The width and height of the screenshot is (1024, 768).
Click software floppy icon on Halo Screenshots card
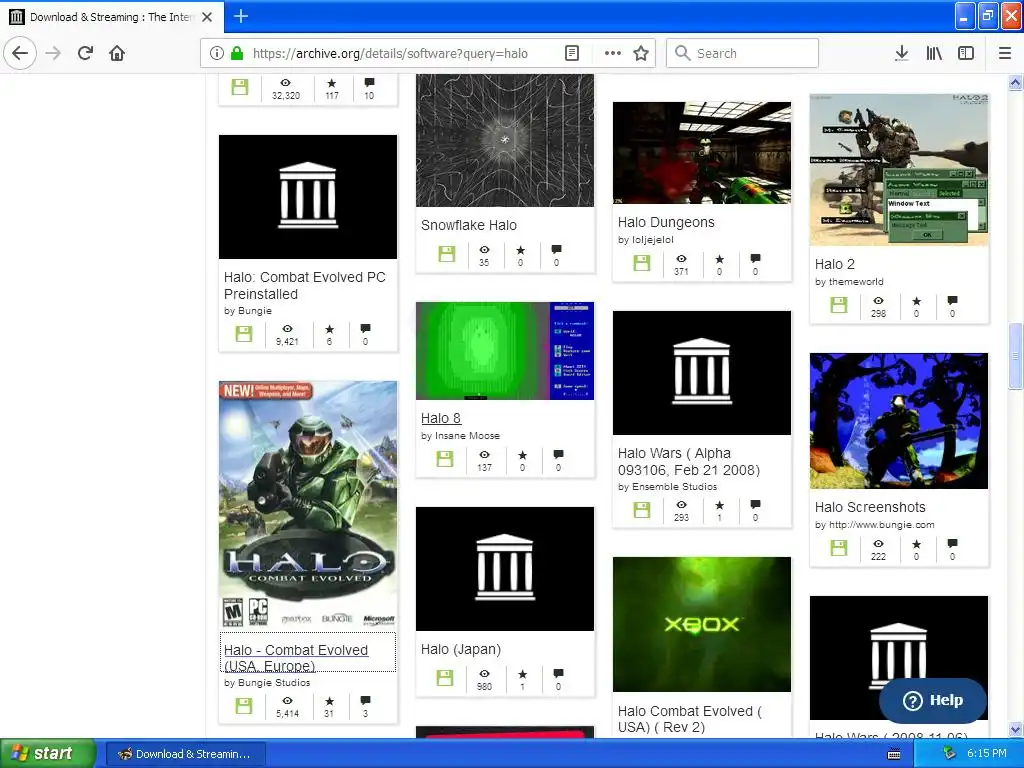839,548
